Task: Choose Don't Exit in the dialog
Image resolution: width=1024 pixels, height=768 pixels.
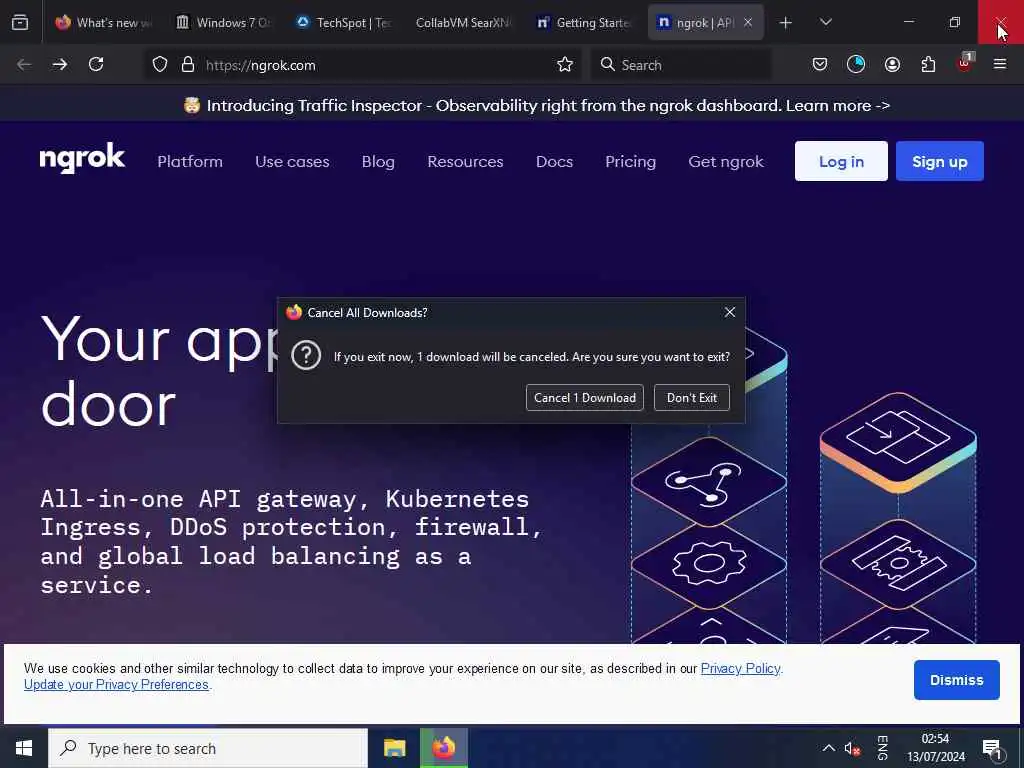Action: coord(692,398)
